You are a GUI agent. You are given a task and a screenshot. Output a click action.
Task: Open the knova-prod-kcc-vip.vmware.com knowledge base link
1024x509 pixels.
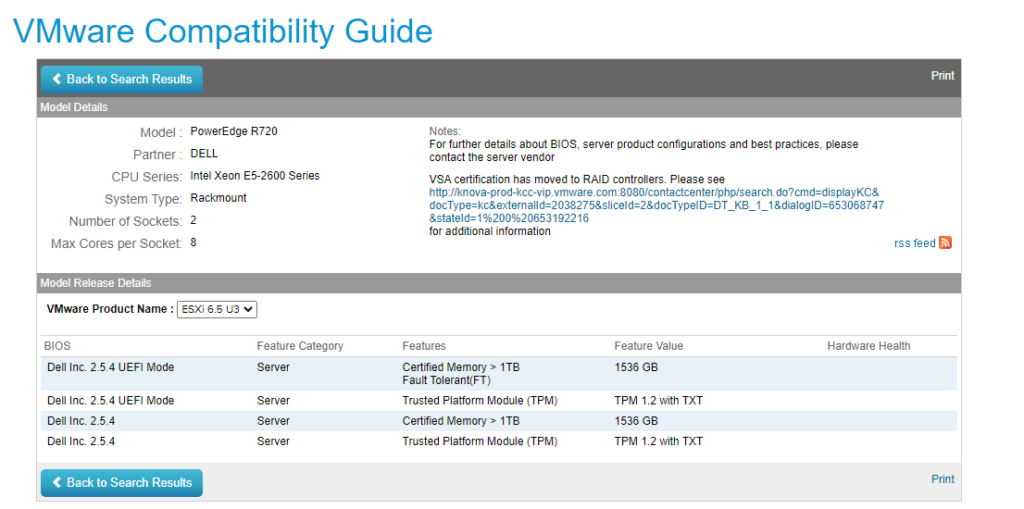(656, 205)
